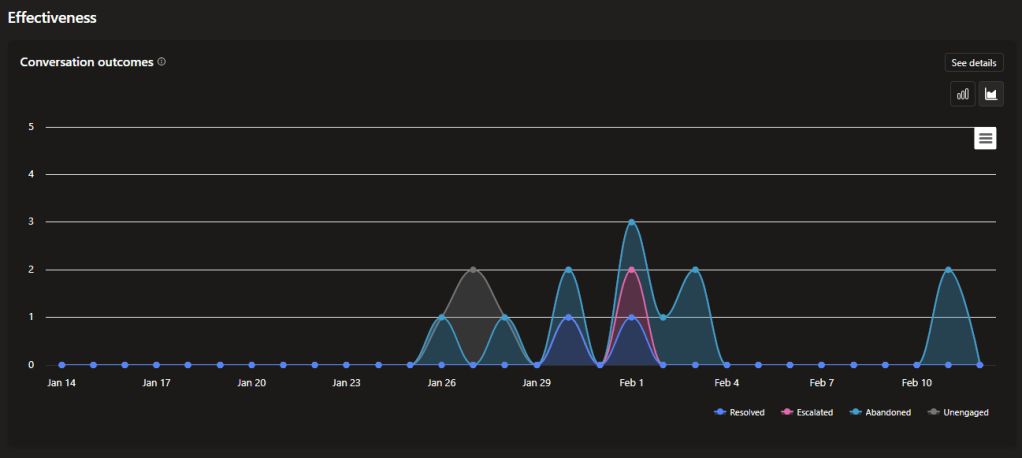This screenshot has width=1022, height=458.
Task: Click the Jan 14 data point on baseline
Action: point(62,365)
